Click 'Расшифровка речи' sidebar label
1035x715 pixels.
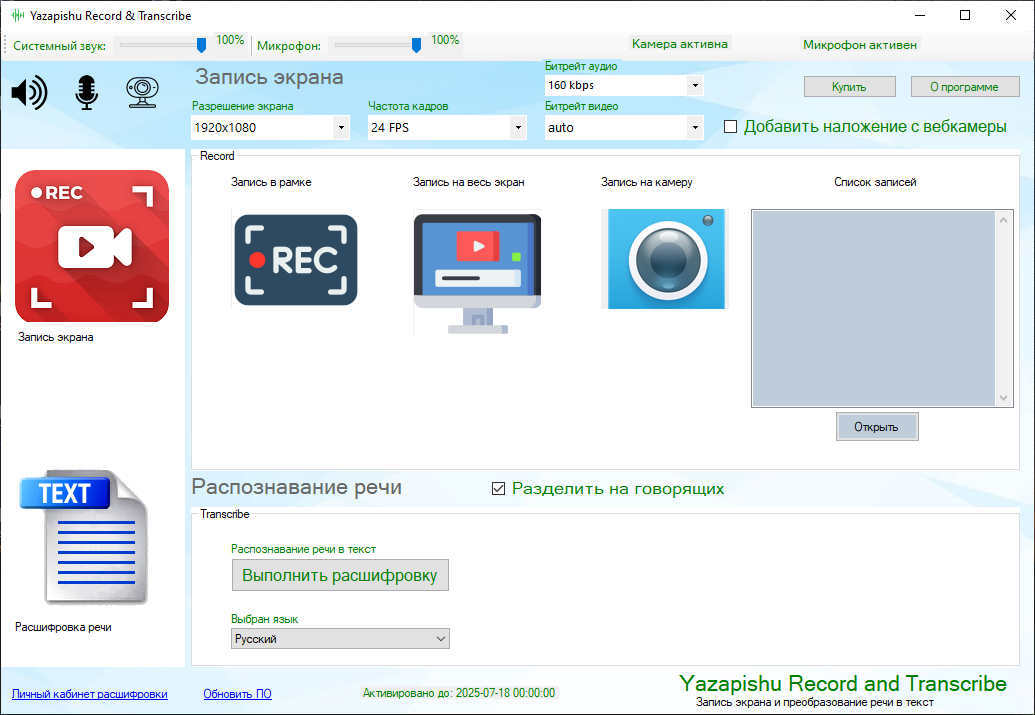[63, 627]
